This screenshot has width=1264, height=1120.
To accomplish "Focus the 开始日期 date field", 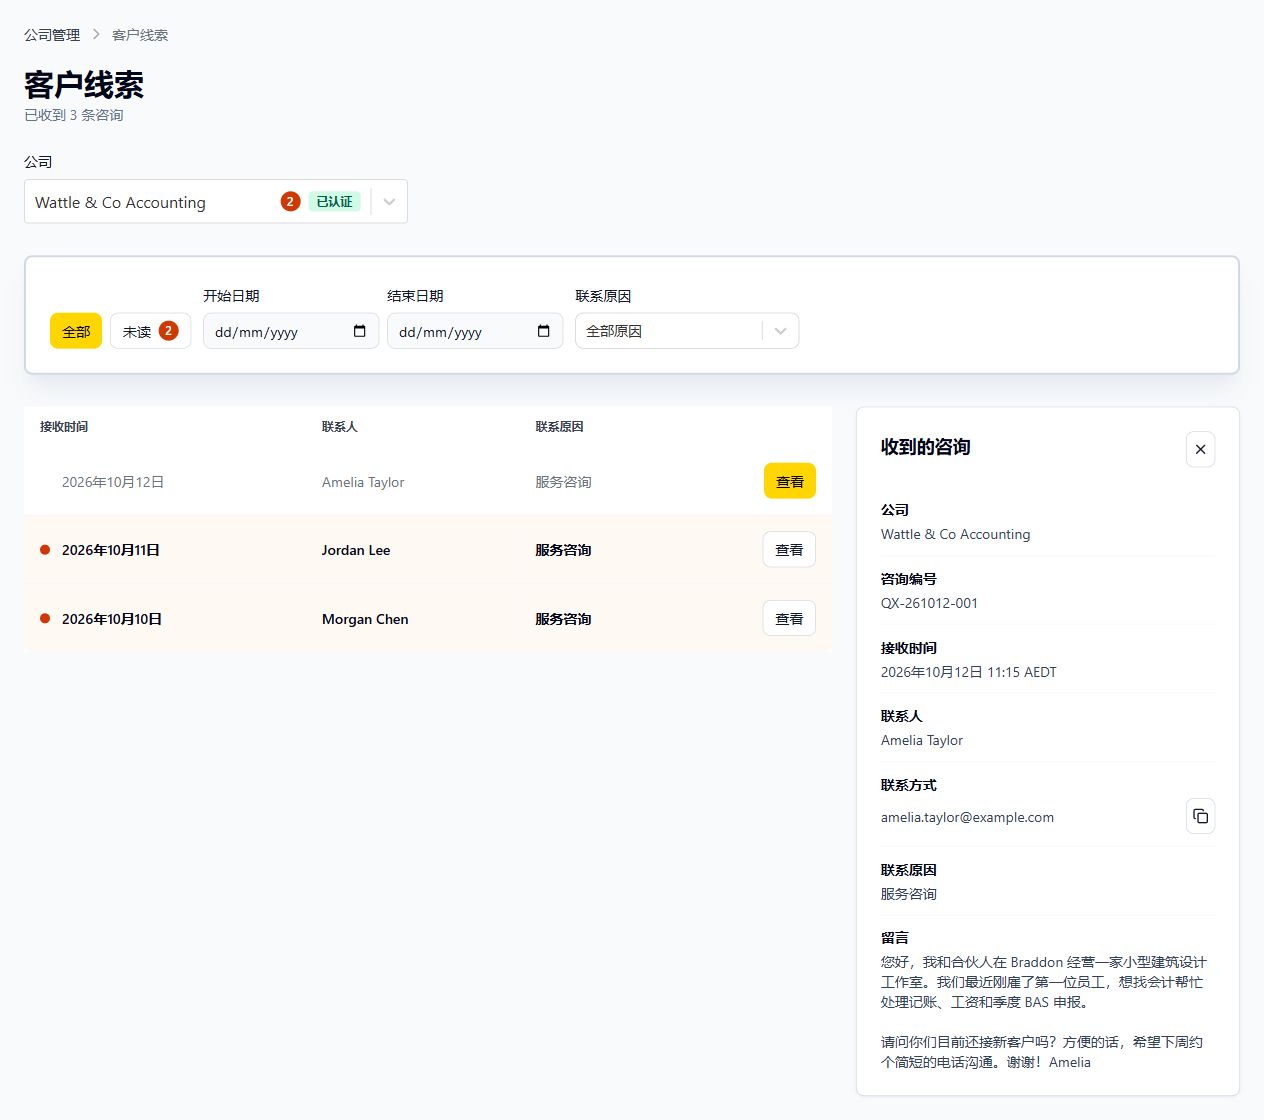I will [291, 331].
